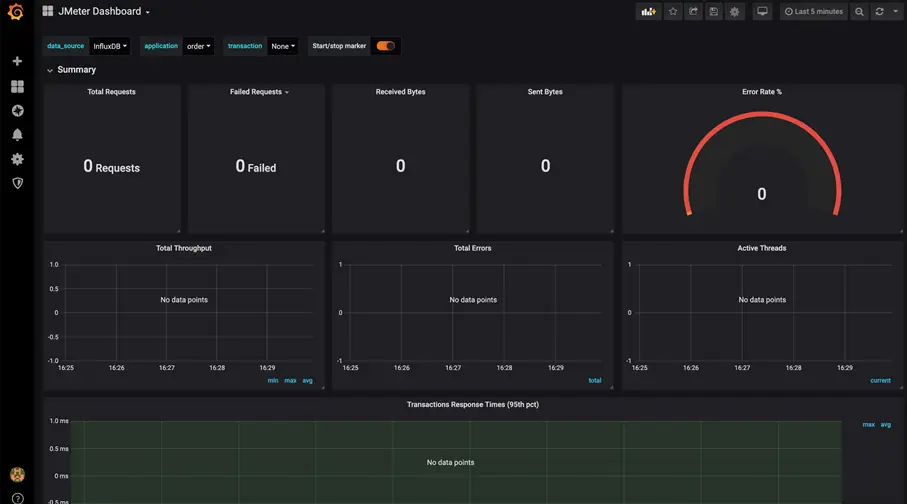The width and height of the screenshot is (907, 504).
Task: Open the InfluxDB data_source dropdown
Action: pos(110,46)
